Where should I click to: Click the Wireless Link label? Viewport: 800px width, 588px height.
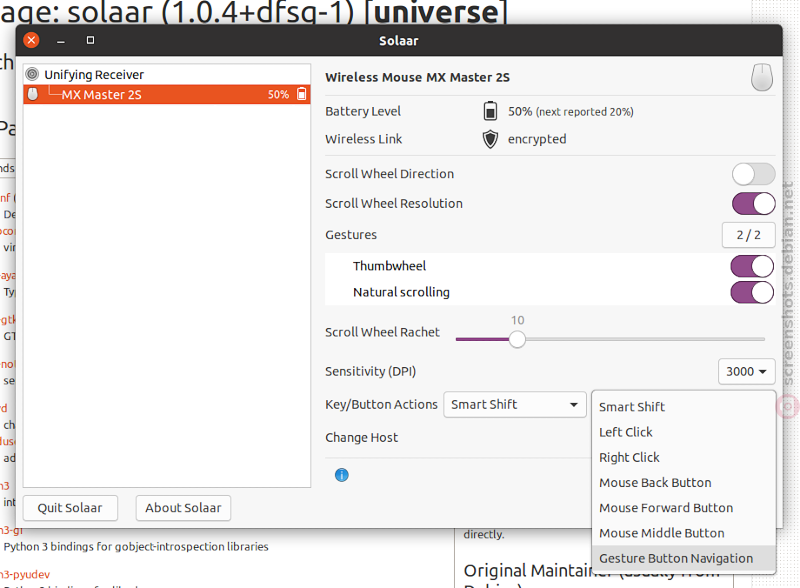tap(363, 139)
